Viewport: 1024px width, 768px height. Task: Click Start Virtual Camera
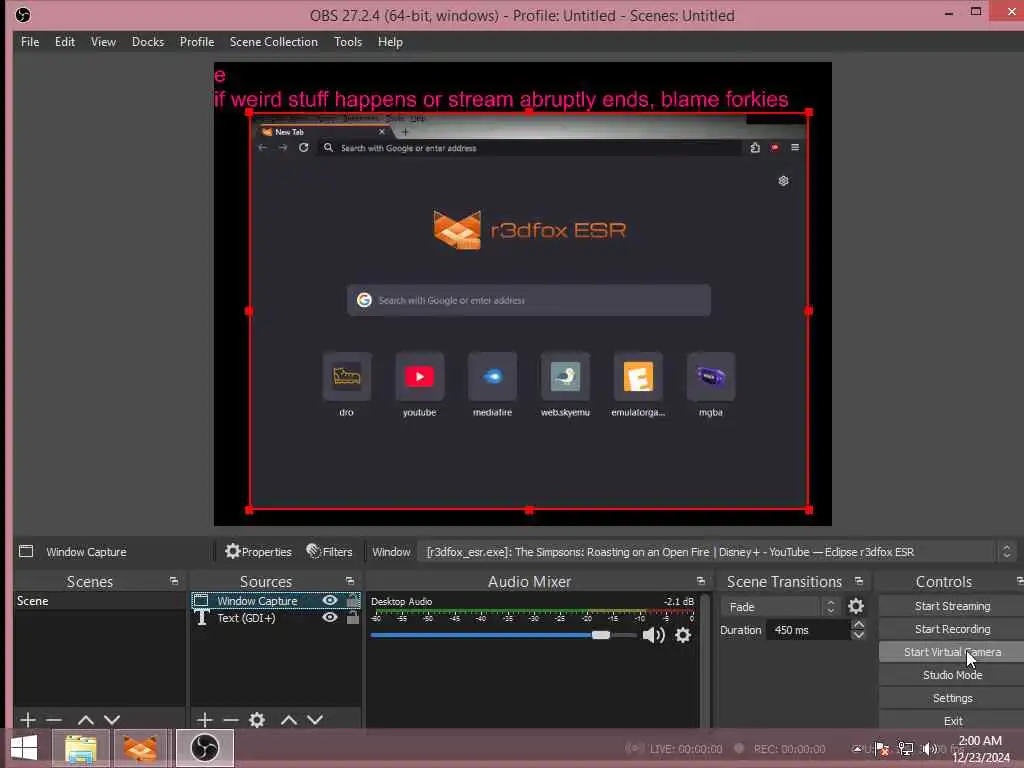[x=952, y=652]
